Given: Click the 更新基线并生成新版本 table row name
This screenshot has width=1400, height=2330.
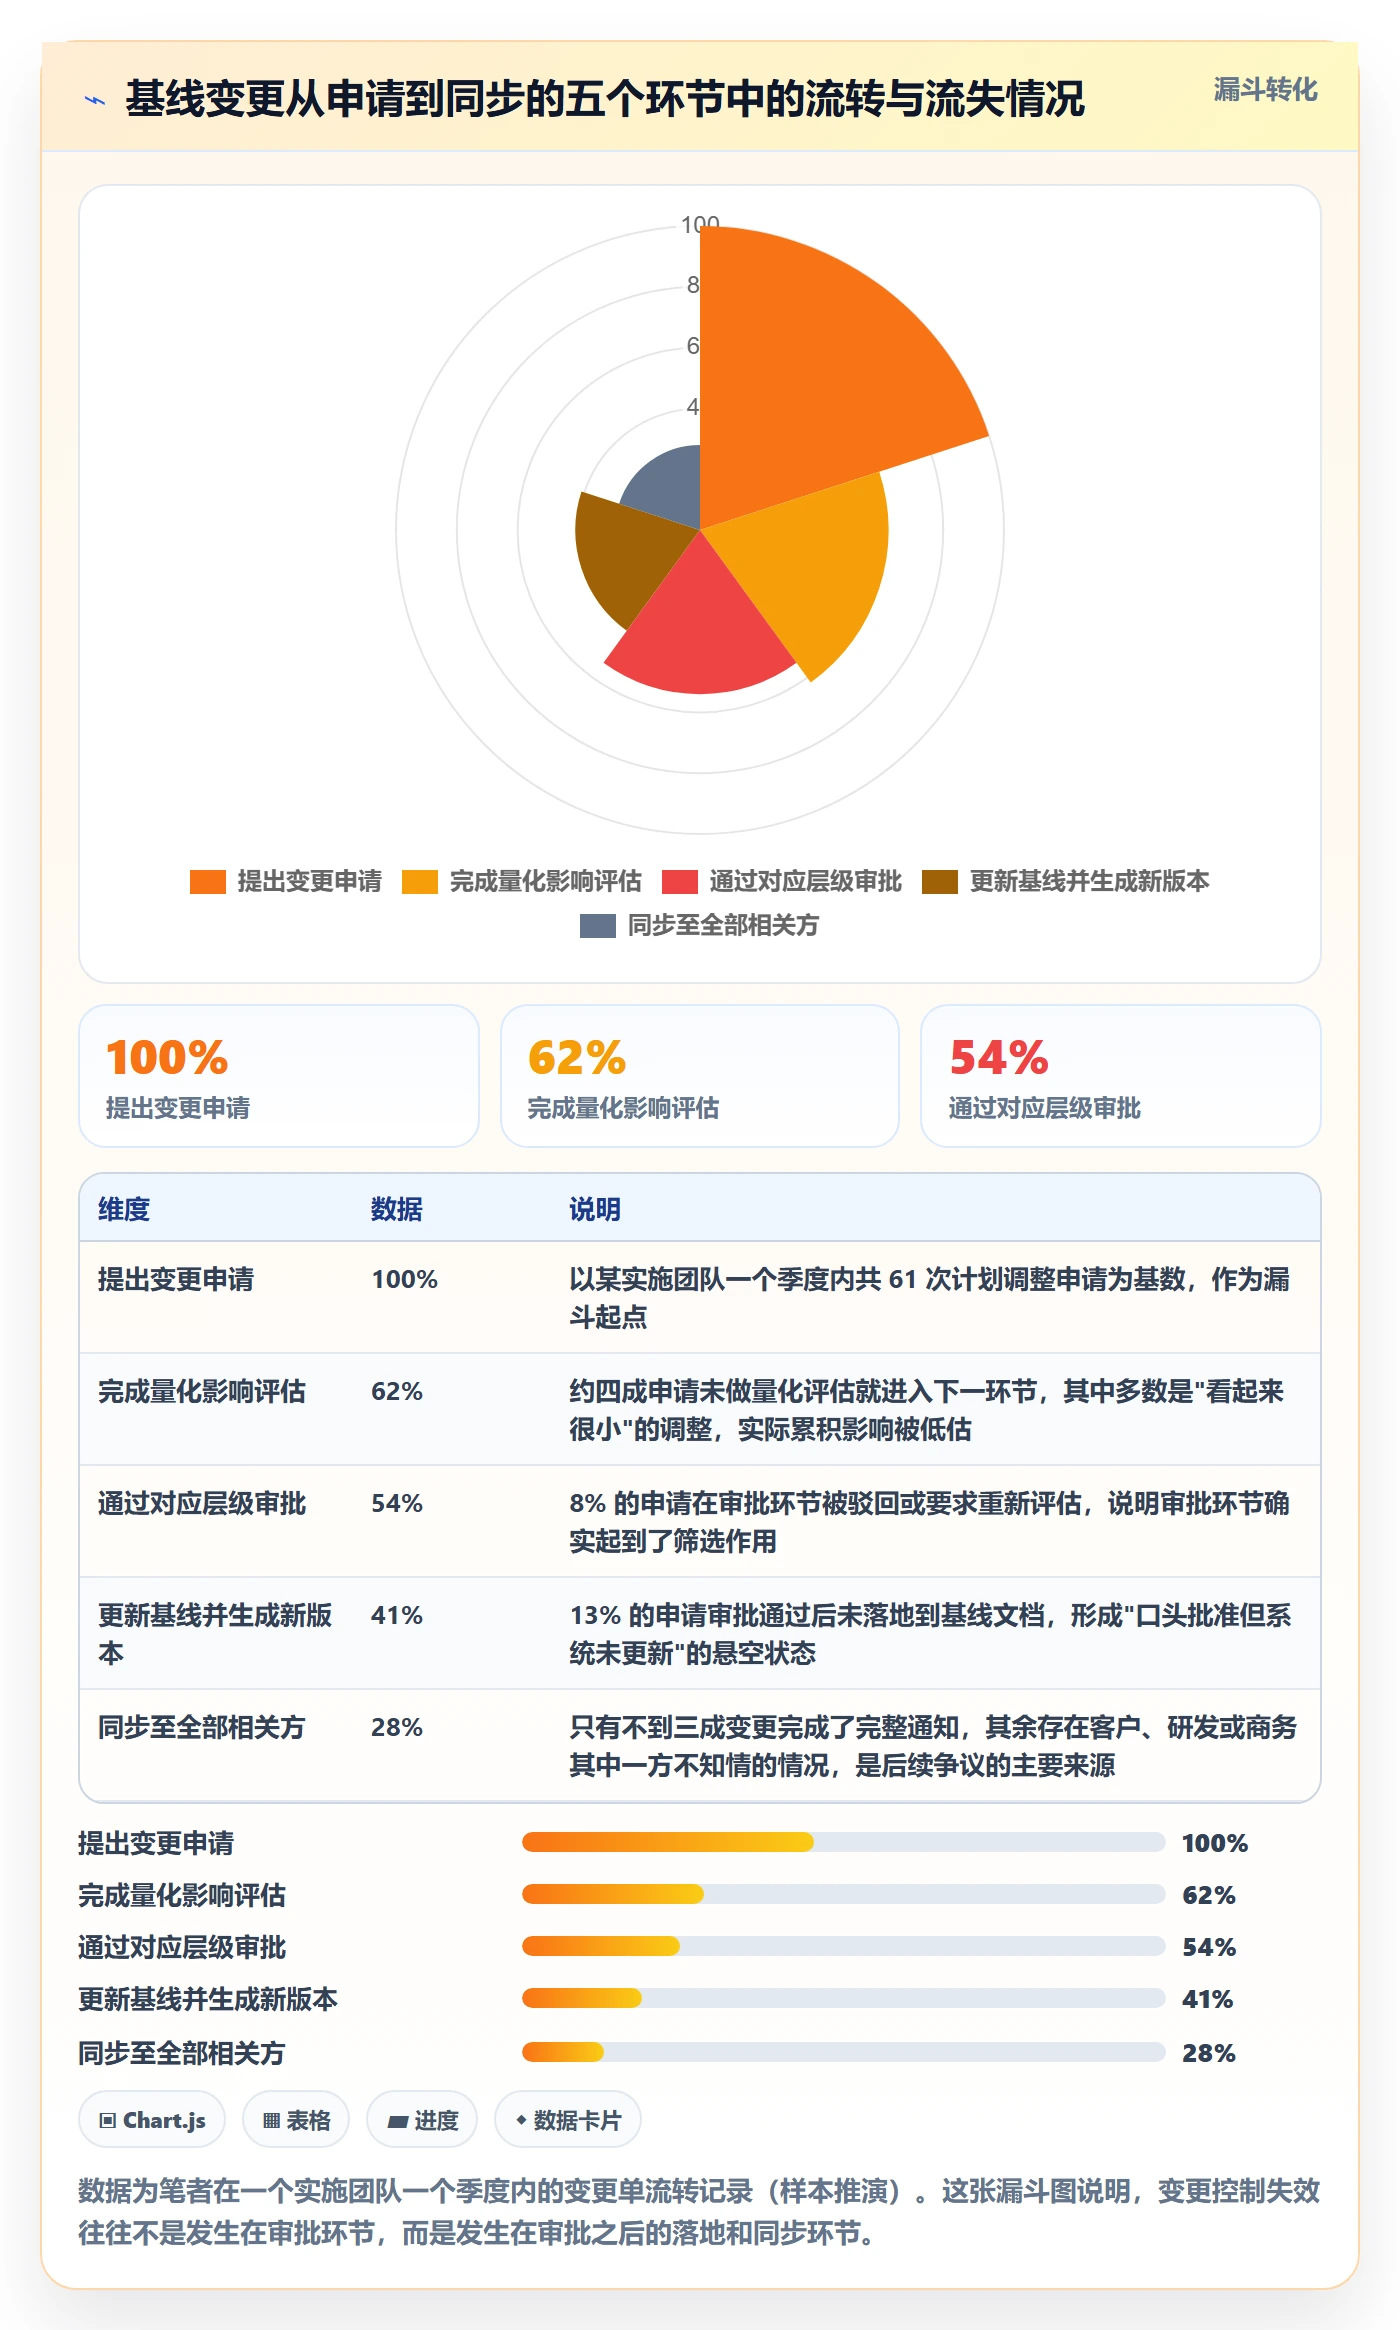Looking at the screenshot, I should pos(215,1634).
